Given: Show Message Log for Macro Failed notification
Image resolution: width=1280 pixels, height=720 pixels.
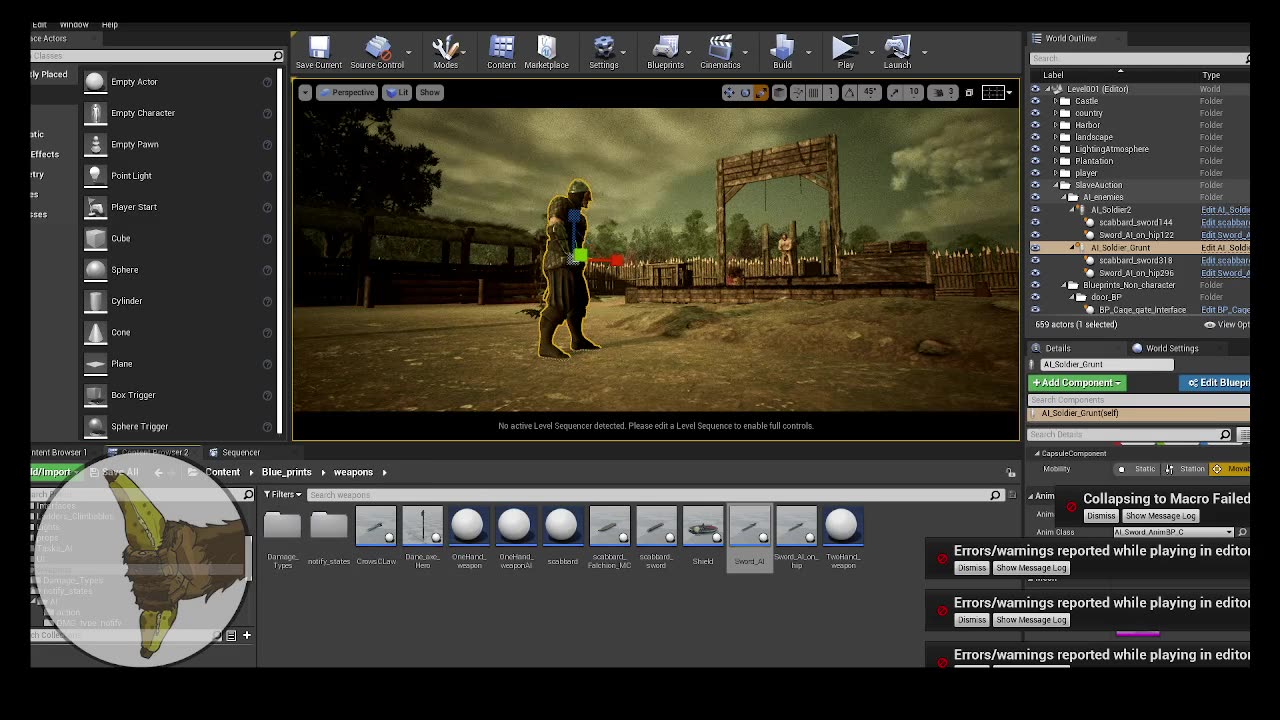Looking at the screenshot, I should tap(1160, 516).
